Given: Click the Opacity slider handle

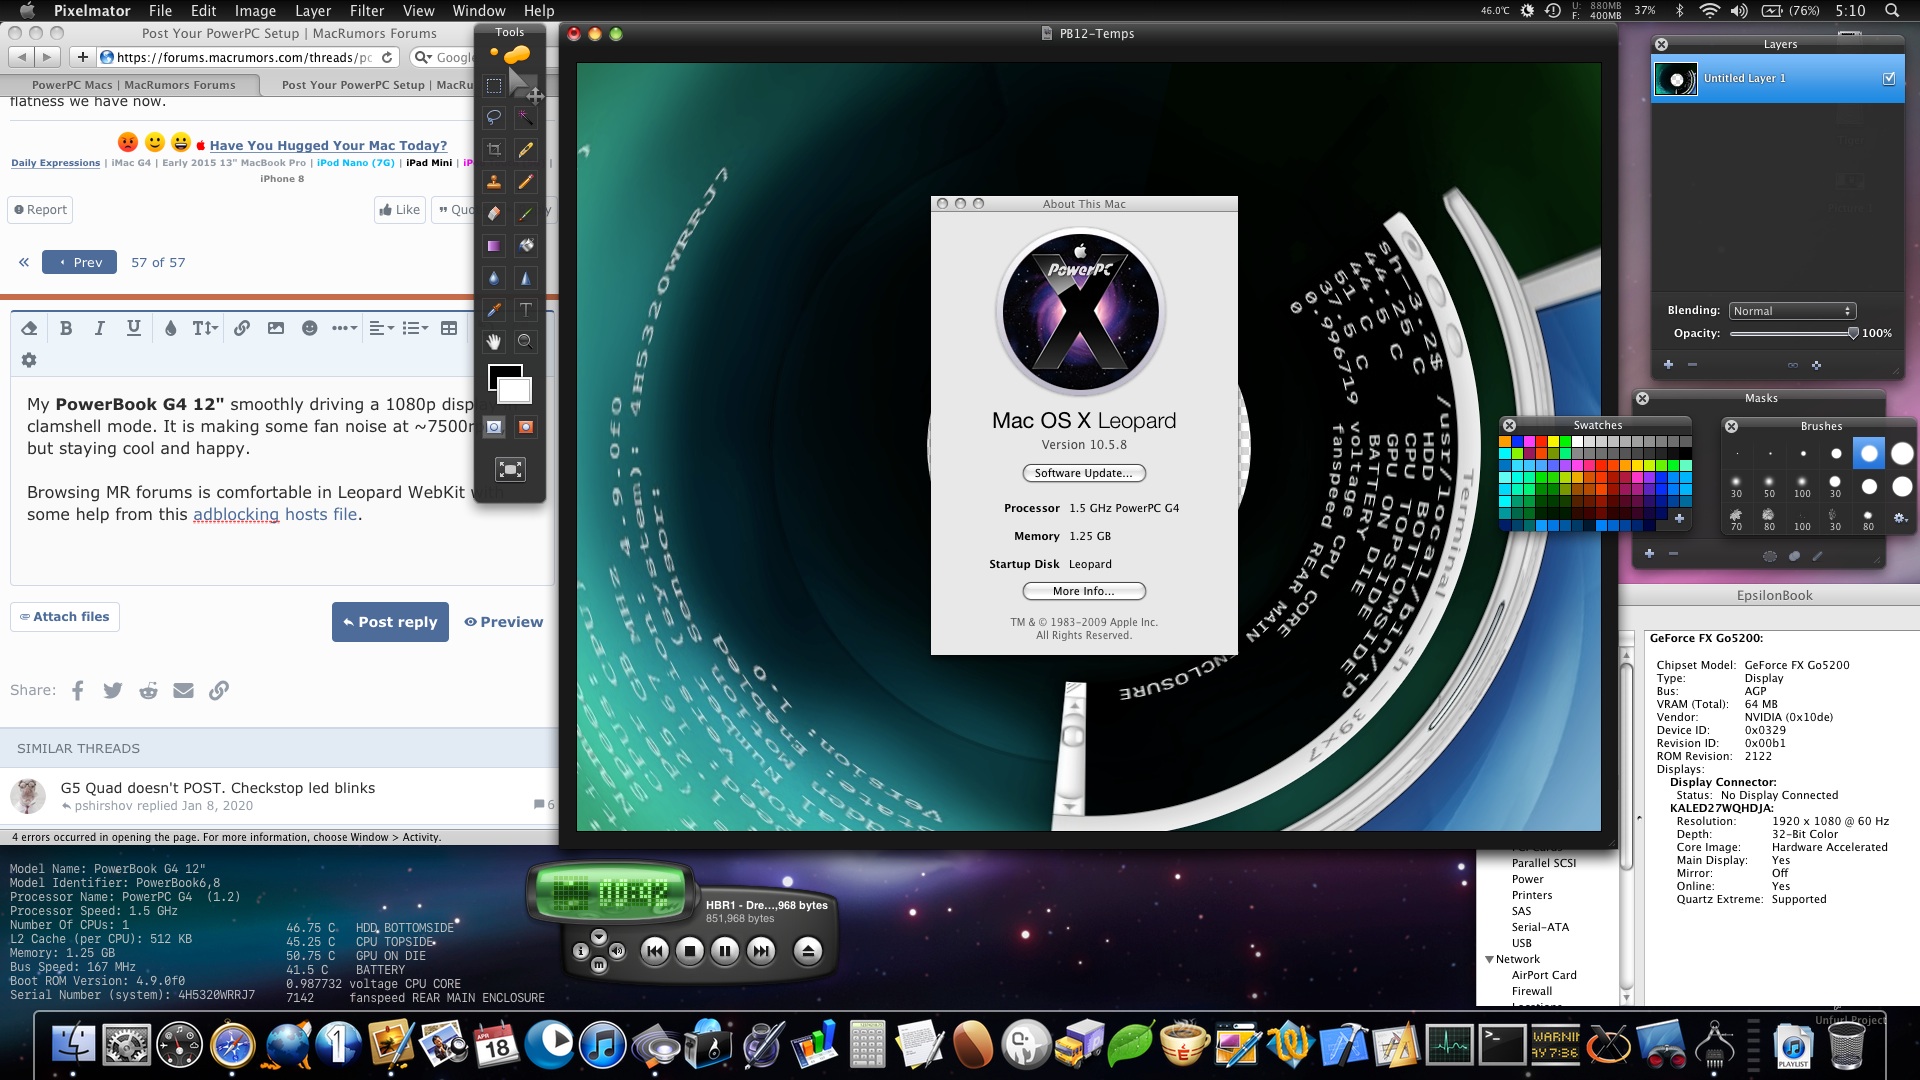Looking at the screenshot, I should 1852,333.
